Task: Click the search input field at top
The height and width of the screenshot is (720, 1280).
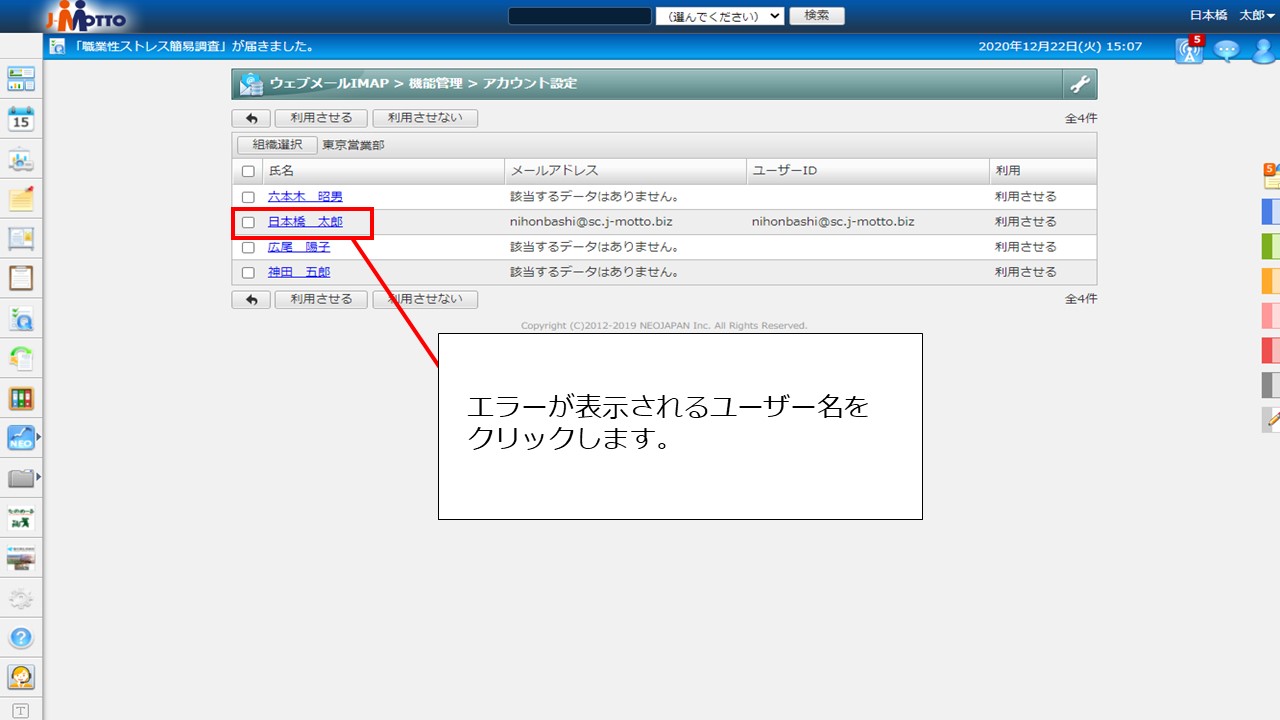Action: click(x=580, y=16)
